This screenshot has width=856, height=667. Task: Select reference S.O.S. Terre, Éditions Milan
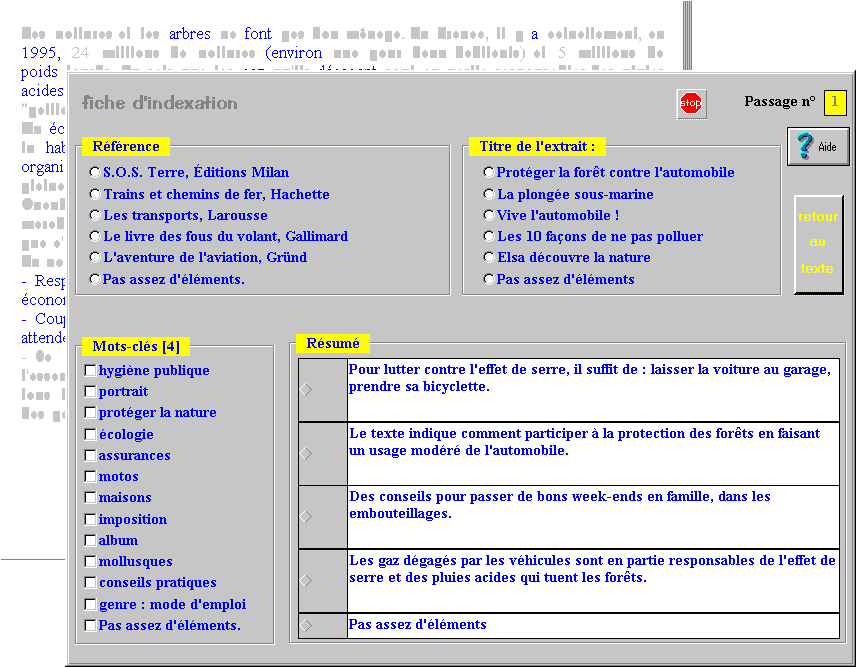point(95,173)
